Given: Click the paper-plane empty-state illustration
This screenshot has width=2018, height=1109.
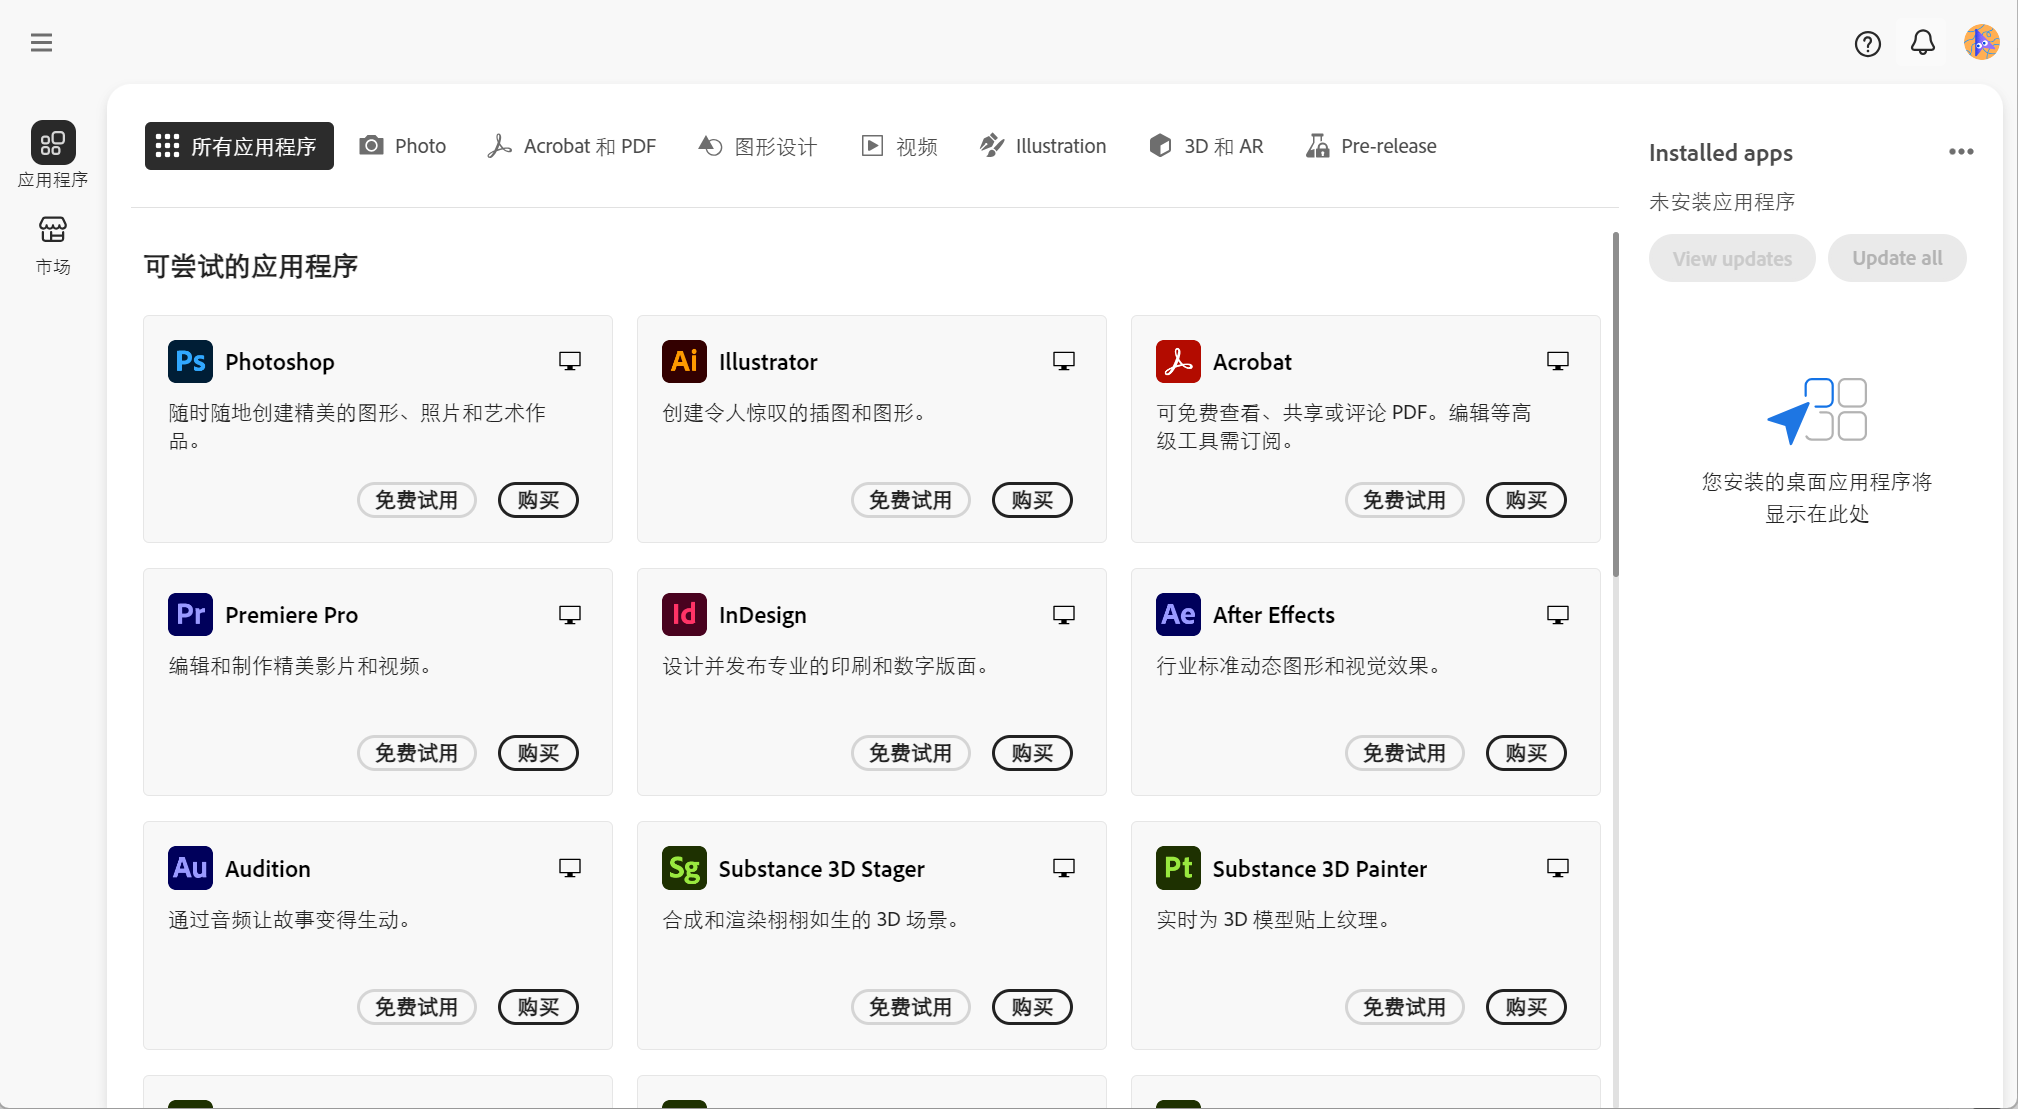Looking at the screenshot, I should coord(1816,410).
